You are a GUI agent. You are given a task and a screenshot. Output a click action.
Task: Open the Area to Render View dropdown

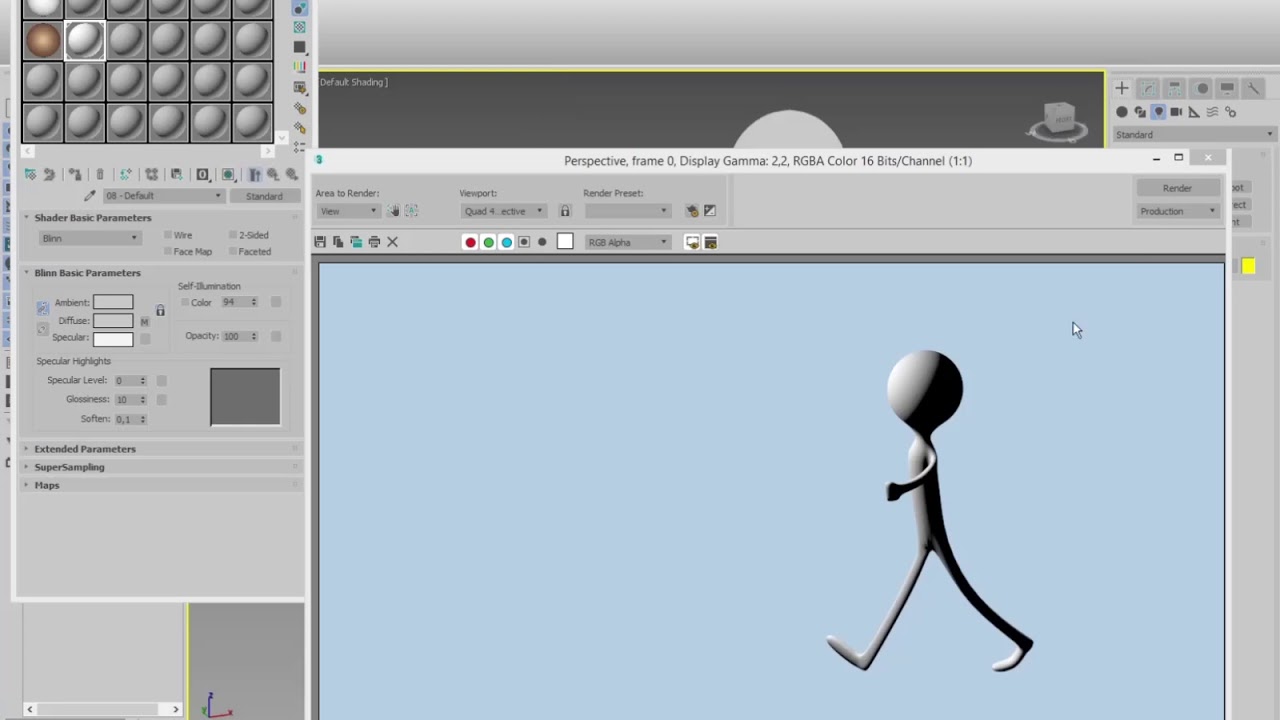pos(348,211)
